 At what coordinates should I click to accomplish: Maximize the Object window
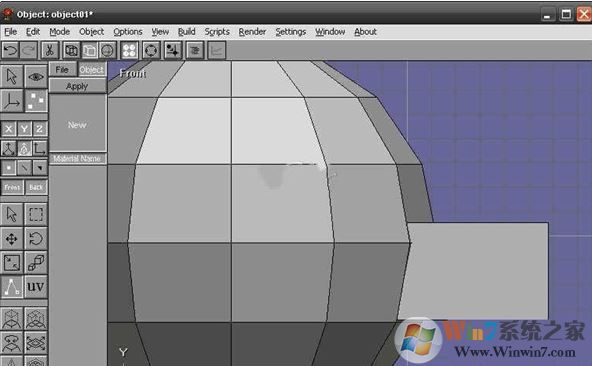566,15
